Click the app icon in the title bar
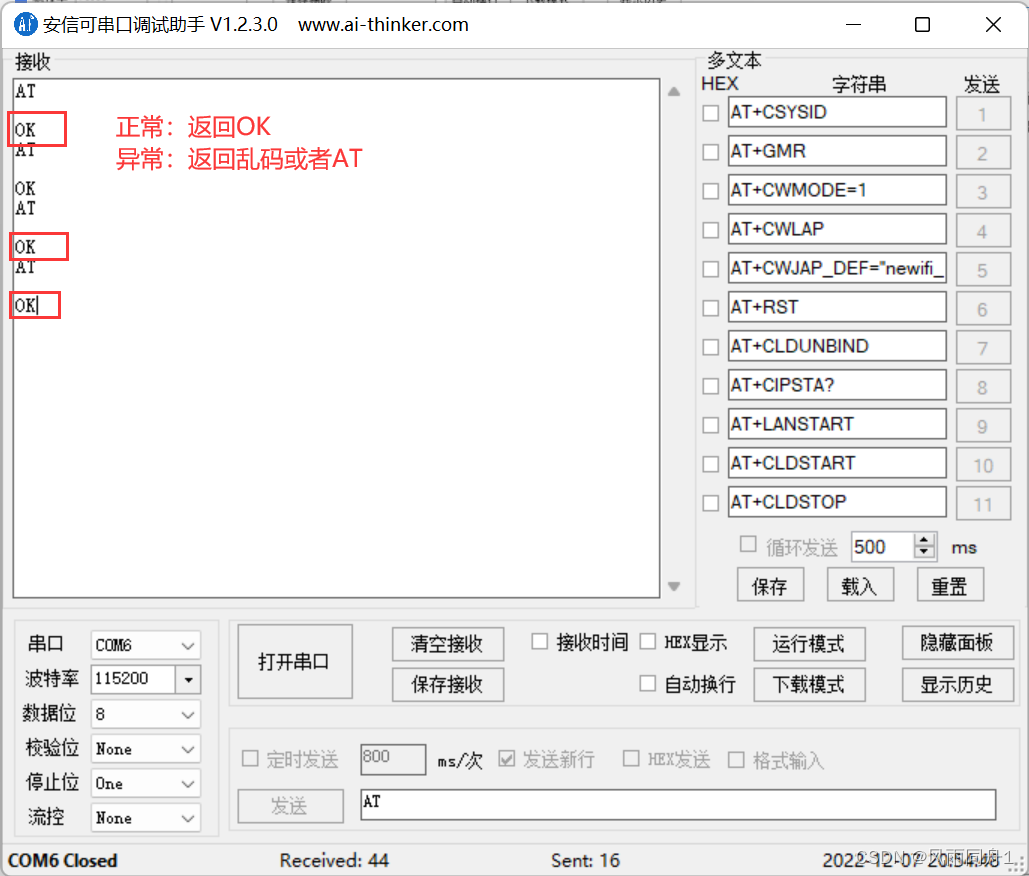 (24, 24)
